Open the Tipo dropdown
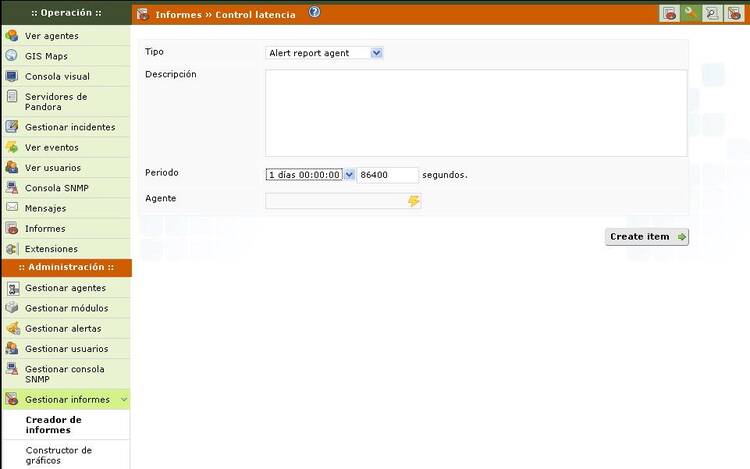 [x=325, y=53]
